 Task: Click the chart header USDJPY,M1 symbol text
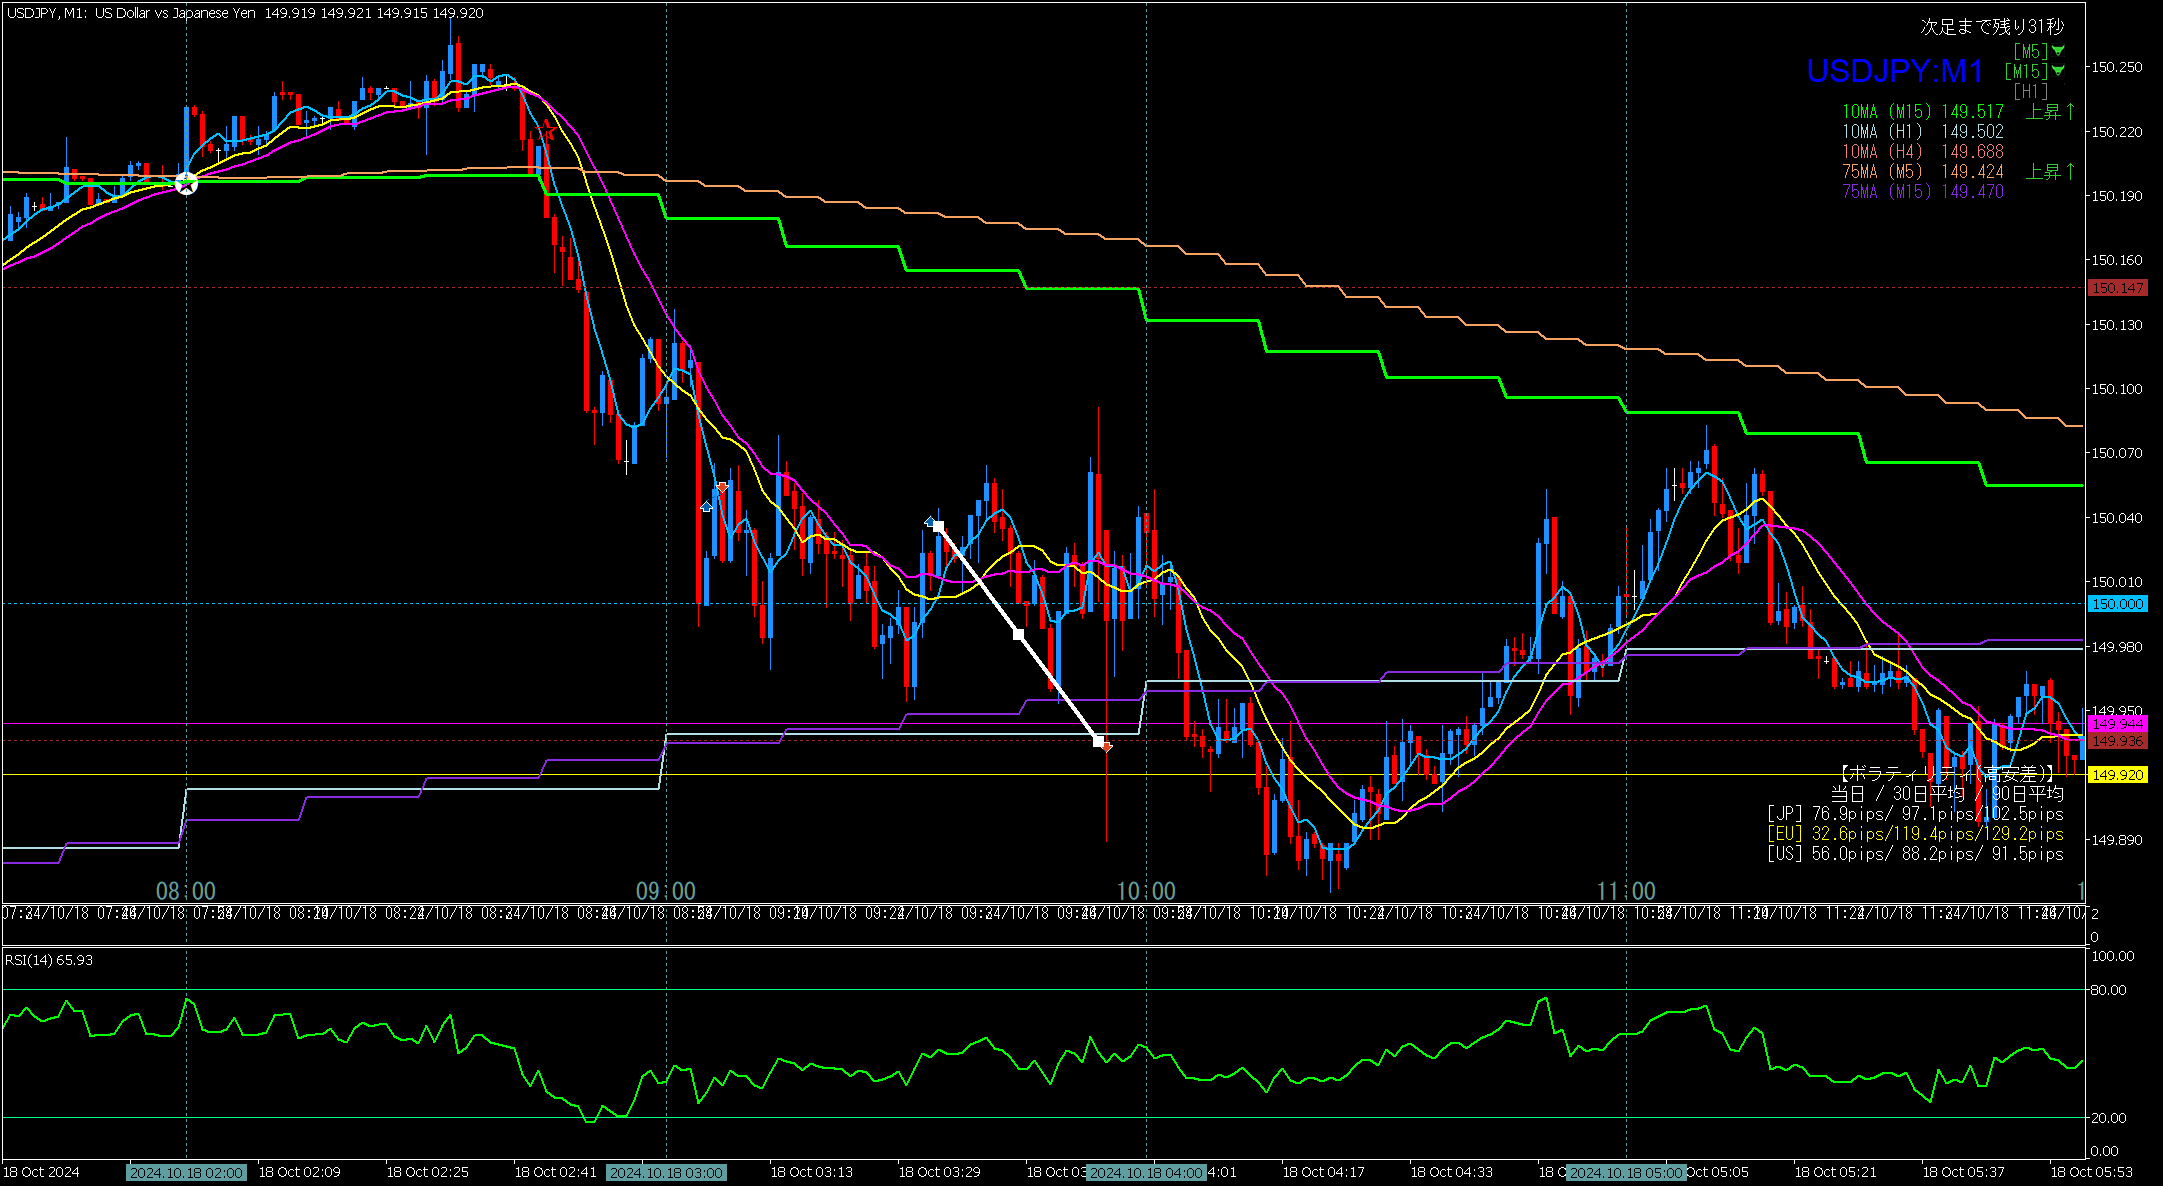point(45,13)
